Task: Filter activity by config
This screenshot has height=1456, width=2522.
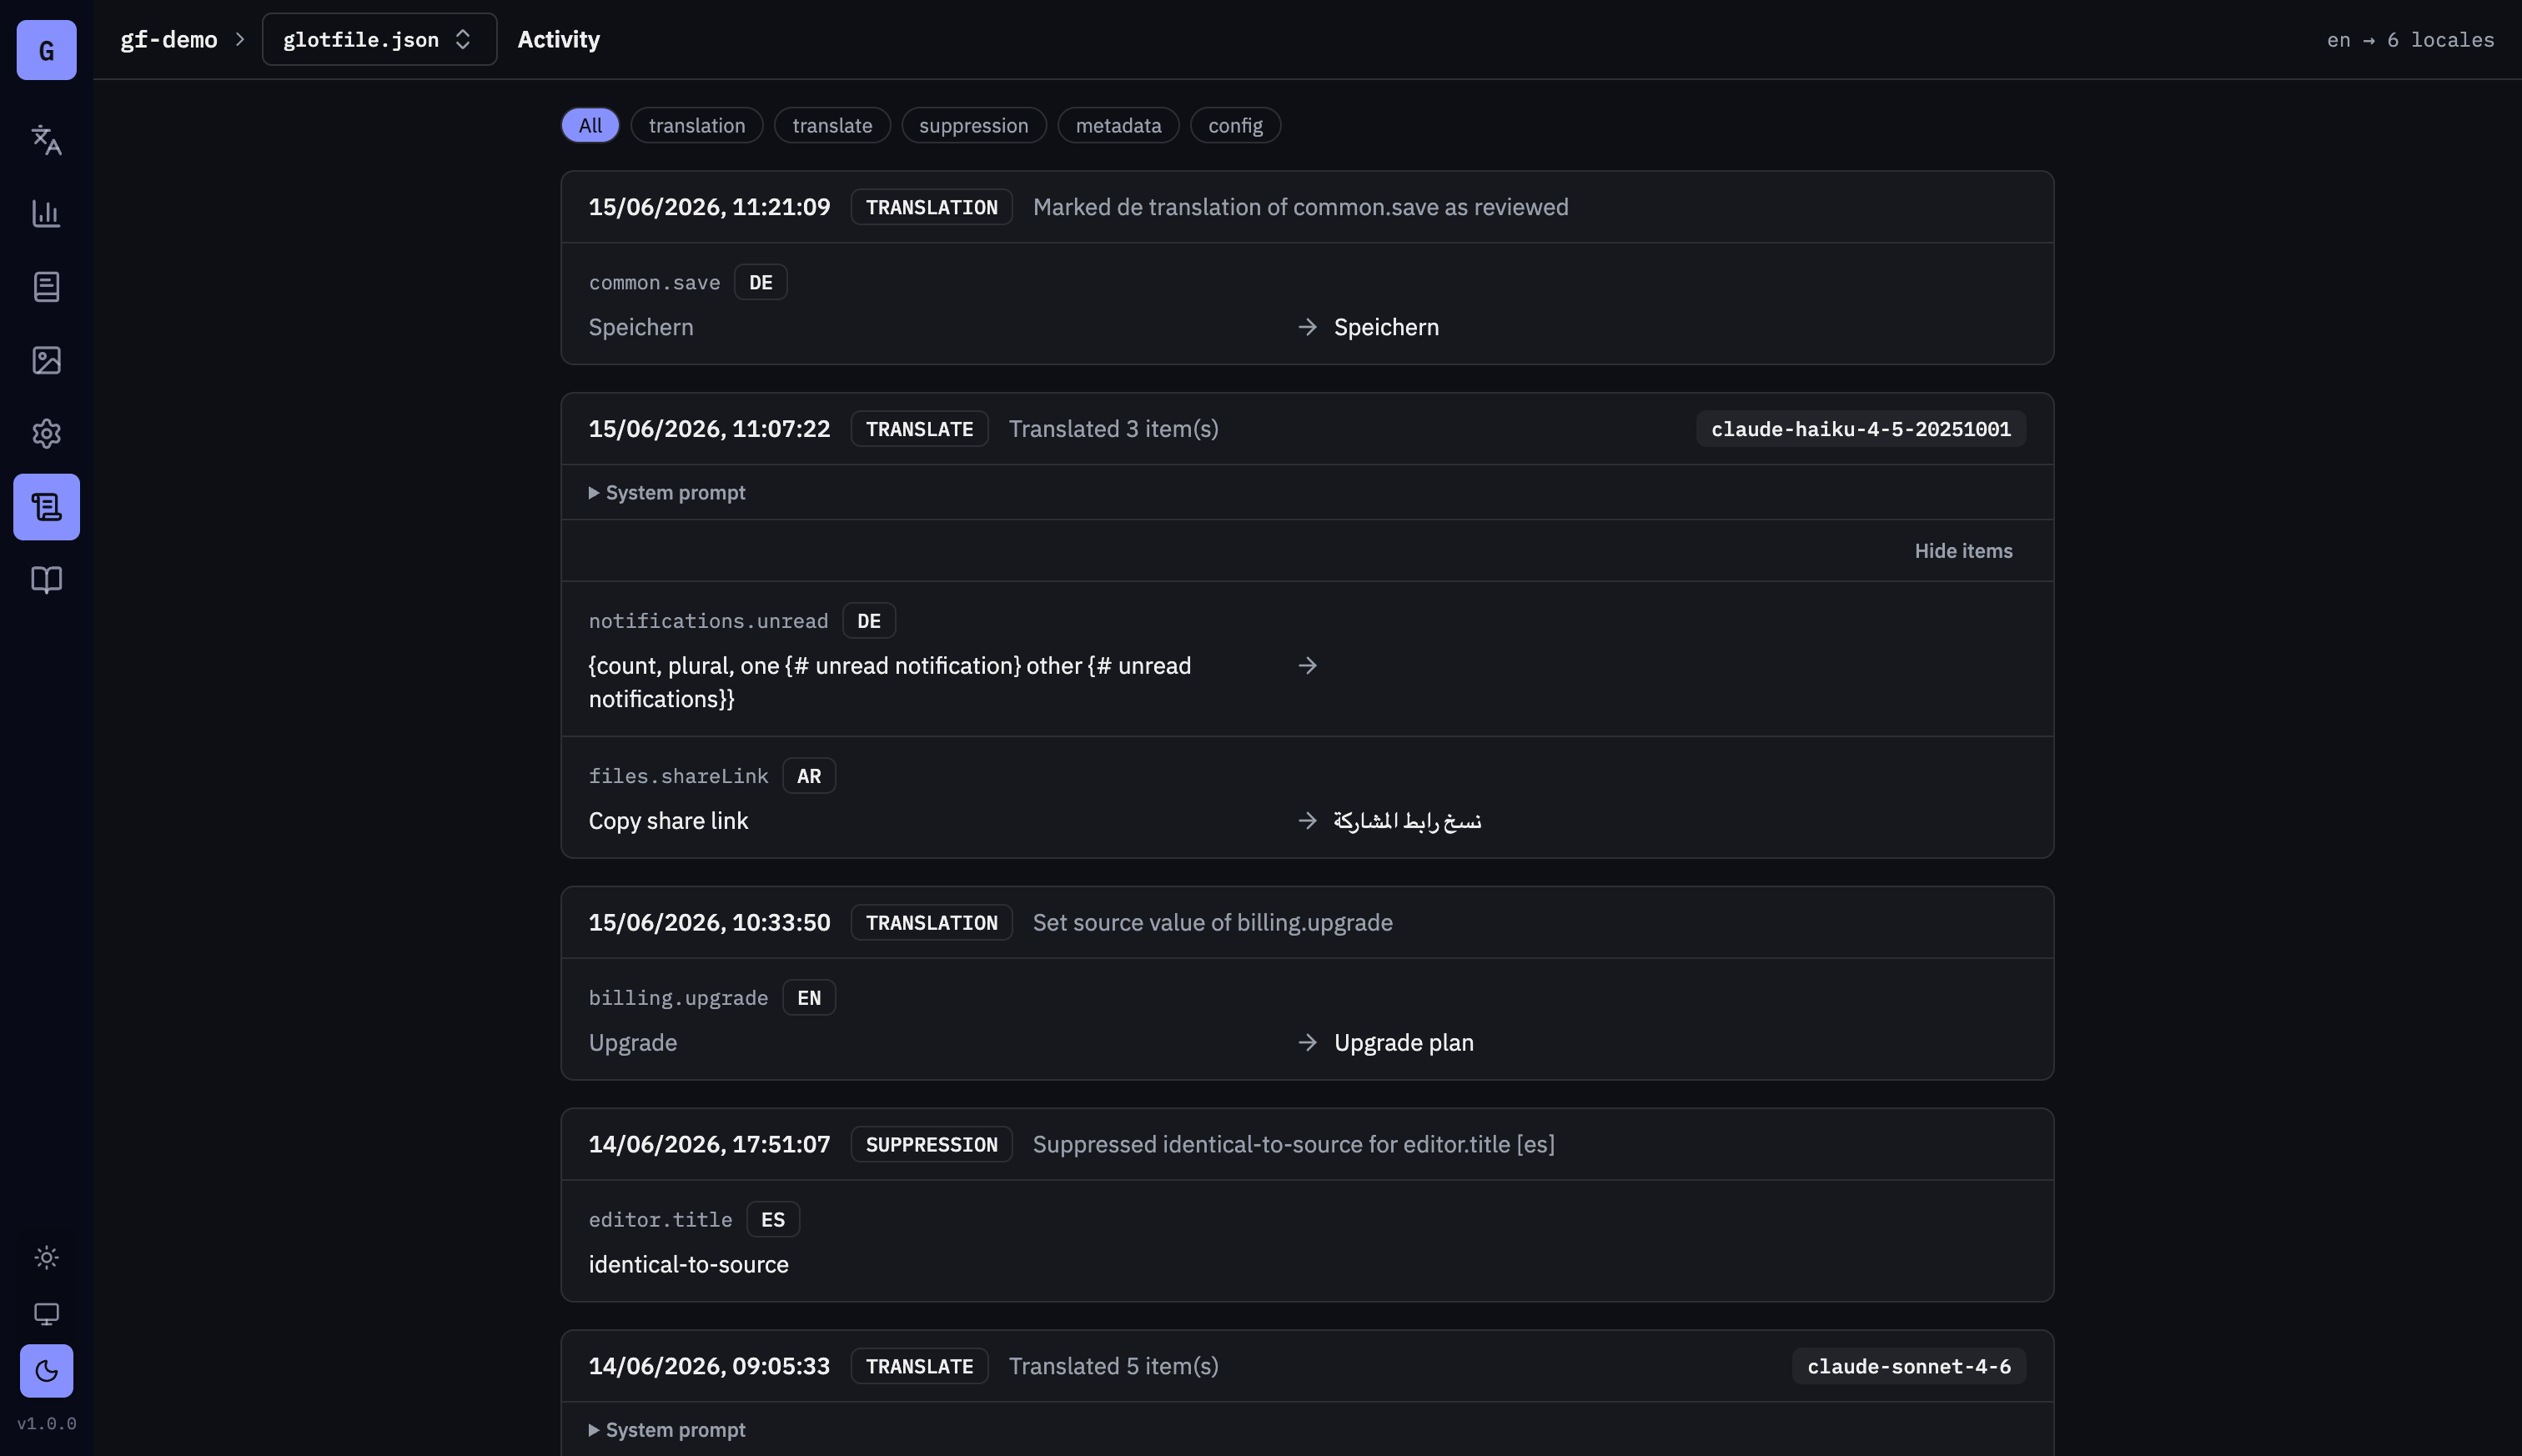Action: click(1235, 125)
